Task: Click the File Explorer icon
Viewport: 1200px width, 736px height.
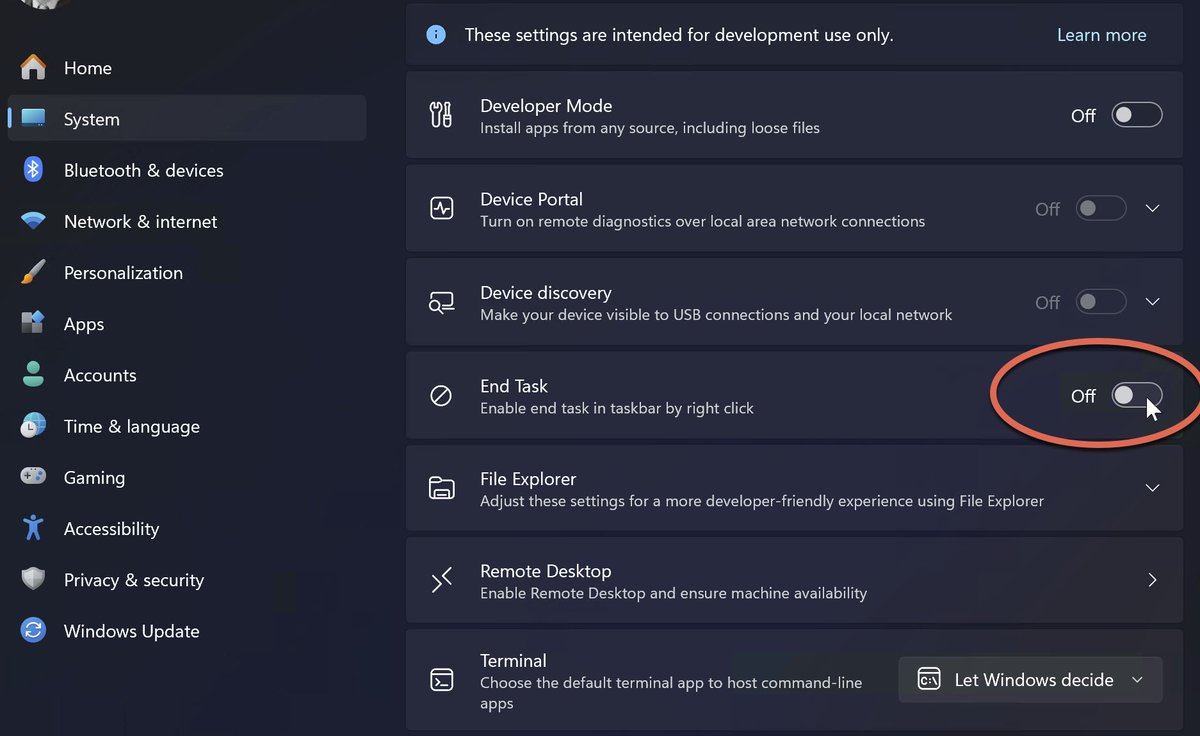Action: pyautogui.click(x=441, y=487)
